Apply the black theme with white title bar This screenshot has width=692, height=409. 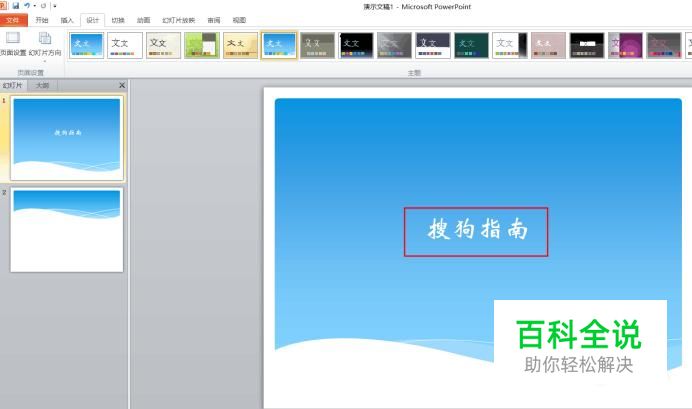pos(587,45)
